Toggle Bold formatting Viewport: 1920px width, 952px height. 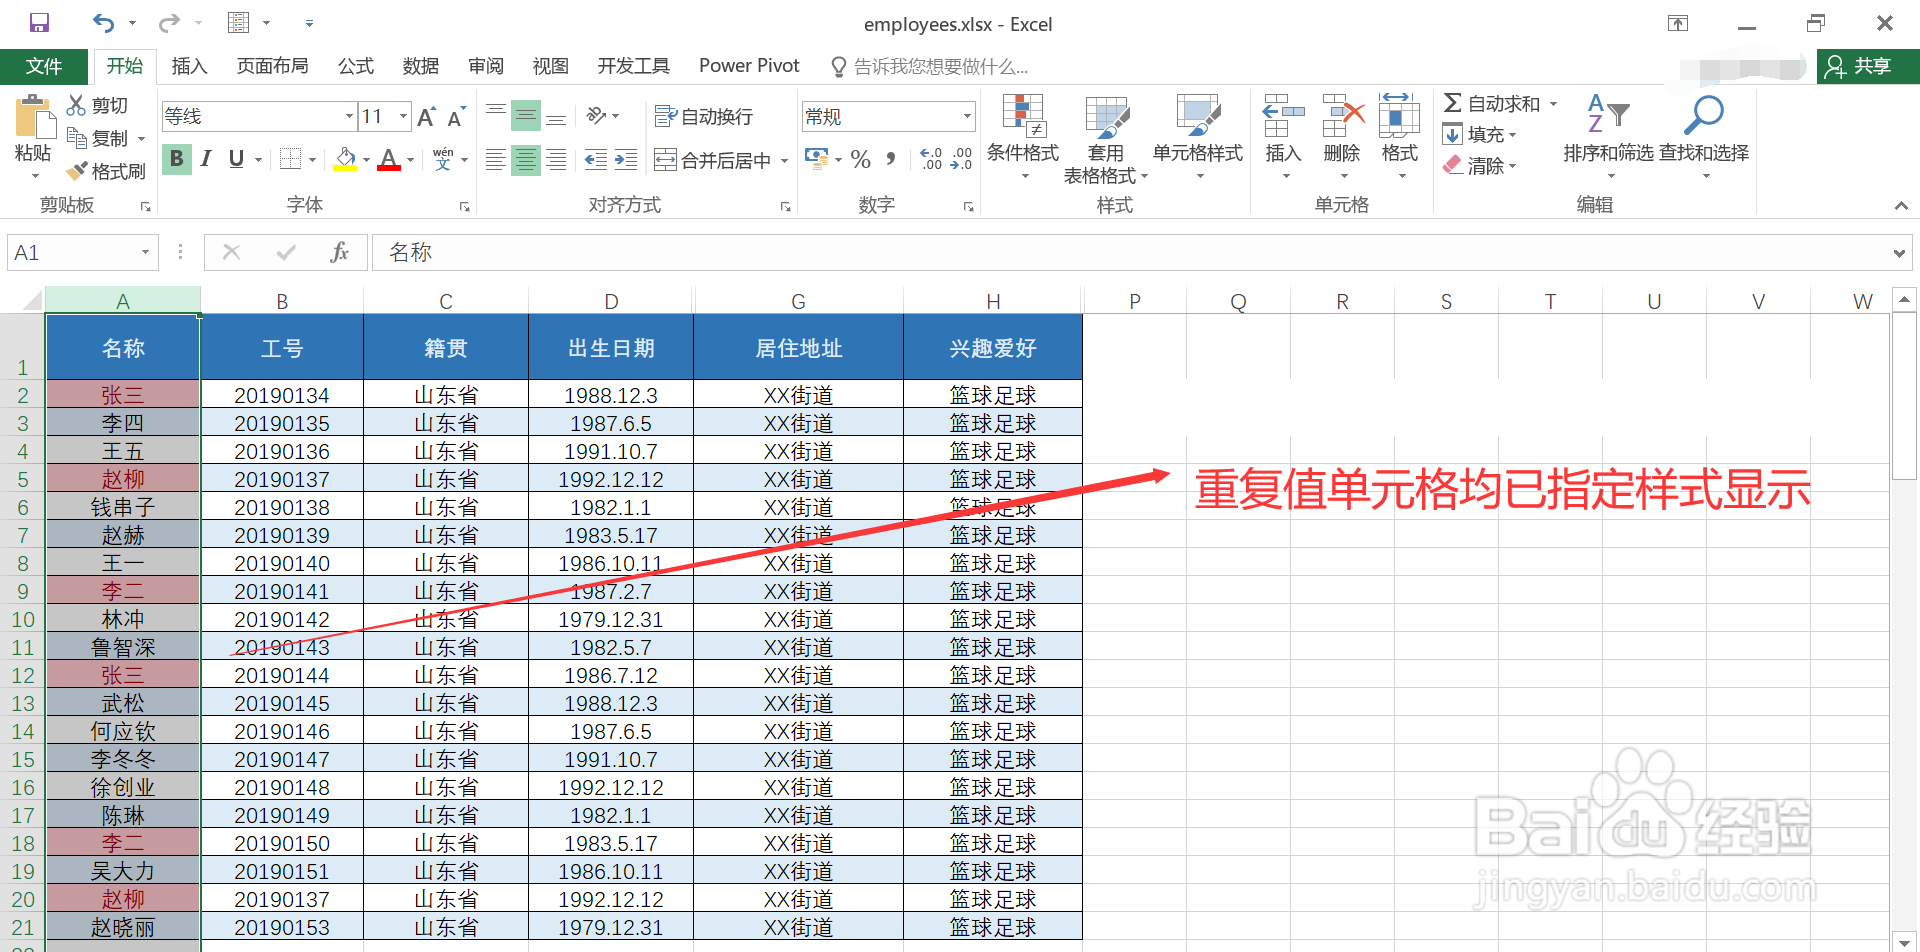(177, 159)
